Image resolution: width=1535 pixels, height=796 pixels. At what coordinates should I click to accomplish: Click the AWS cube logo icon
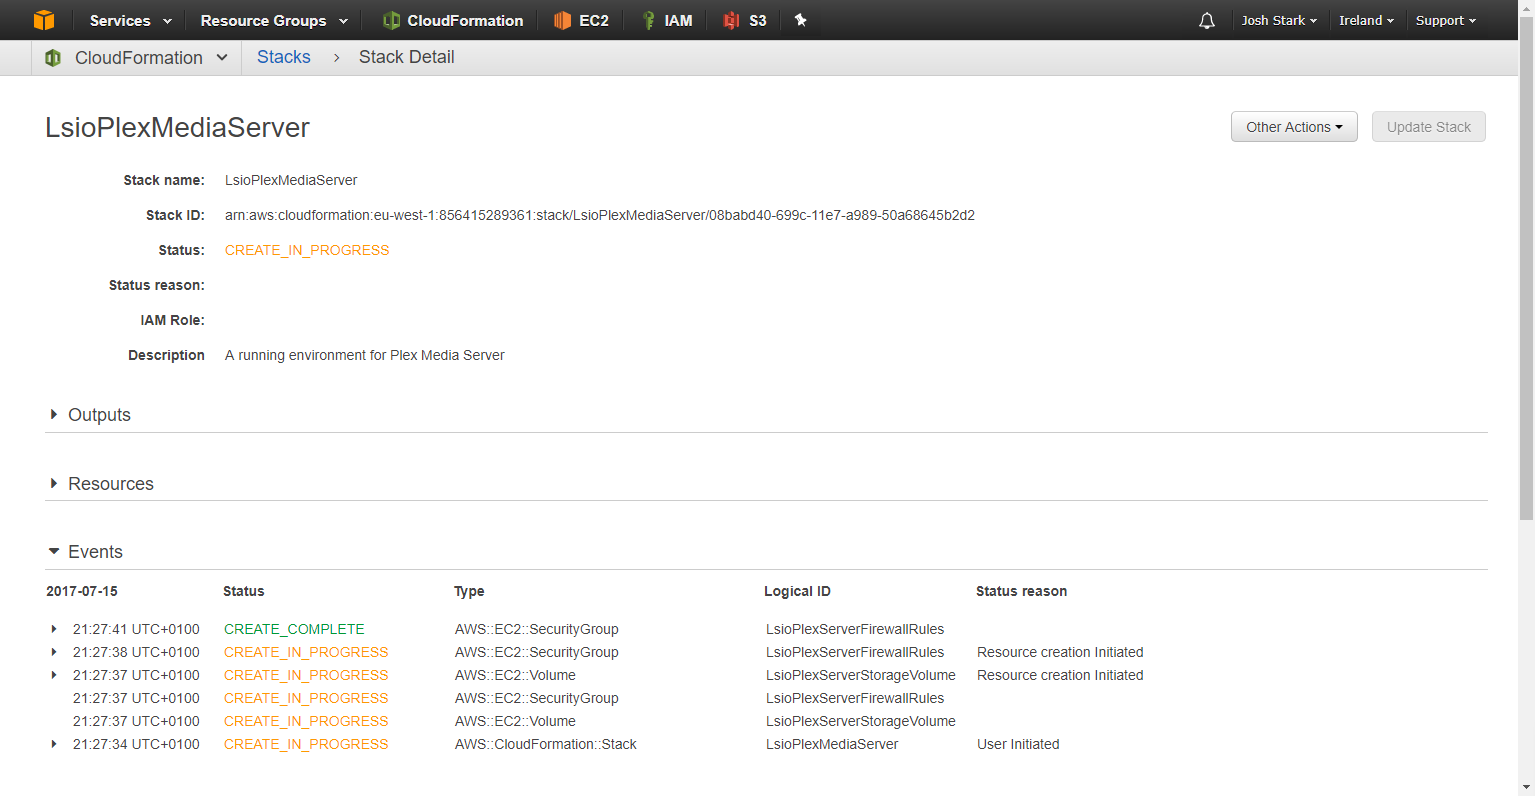click(44, 20)
